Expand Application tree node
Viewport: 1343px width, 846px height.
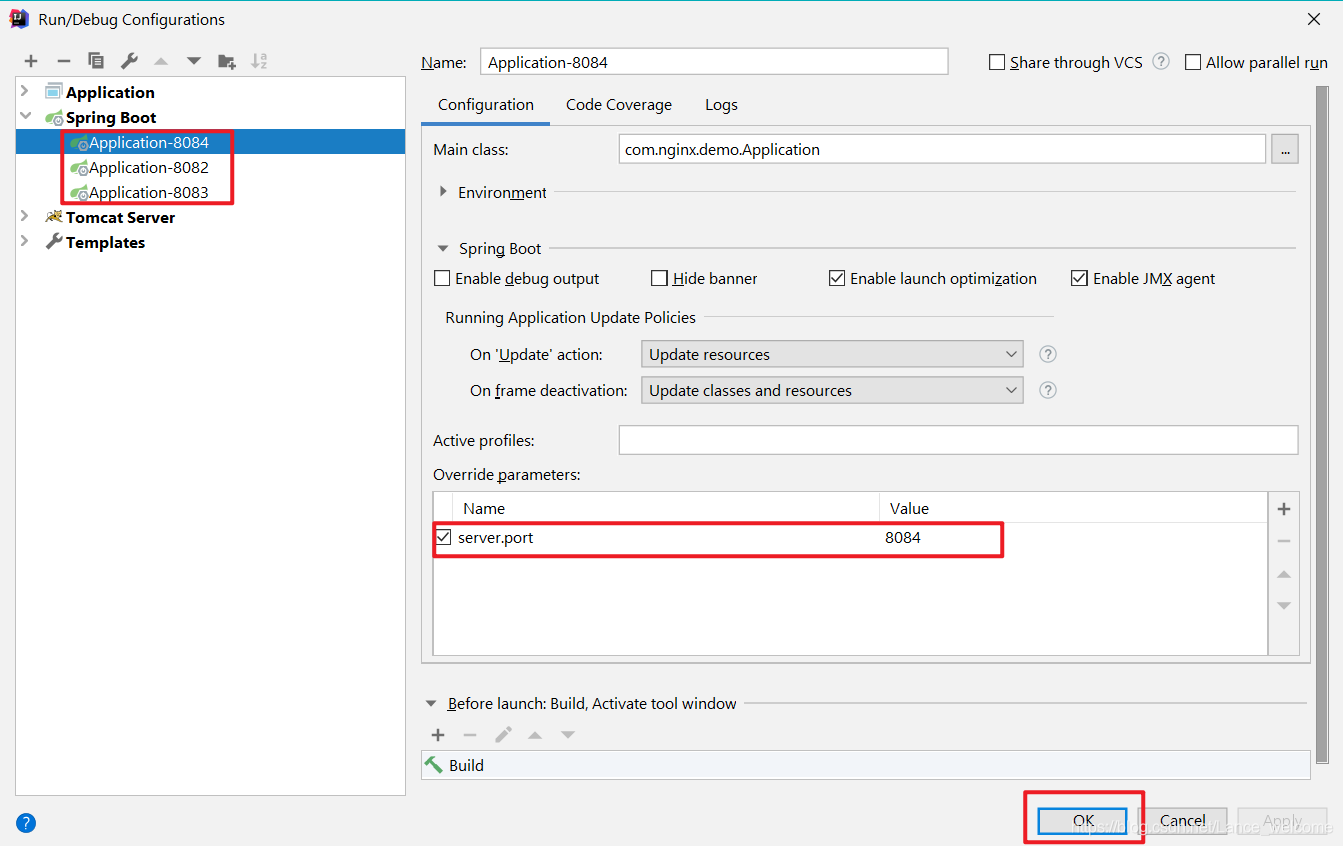click(25, 91)
